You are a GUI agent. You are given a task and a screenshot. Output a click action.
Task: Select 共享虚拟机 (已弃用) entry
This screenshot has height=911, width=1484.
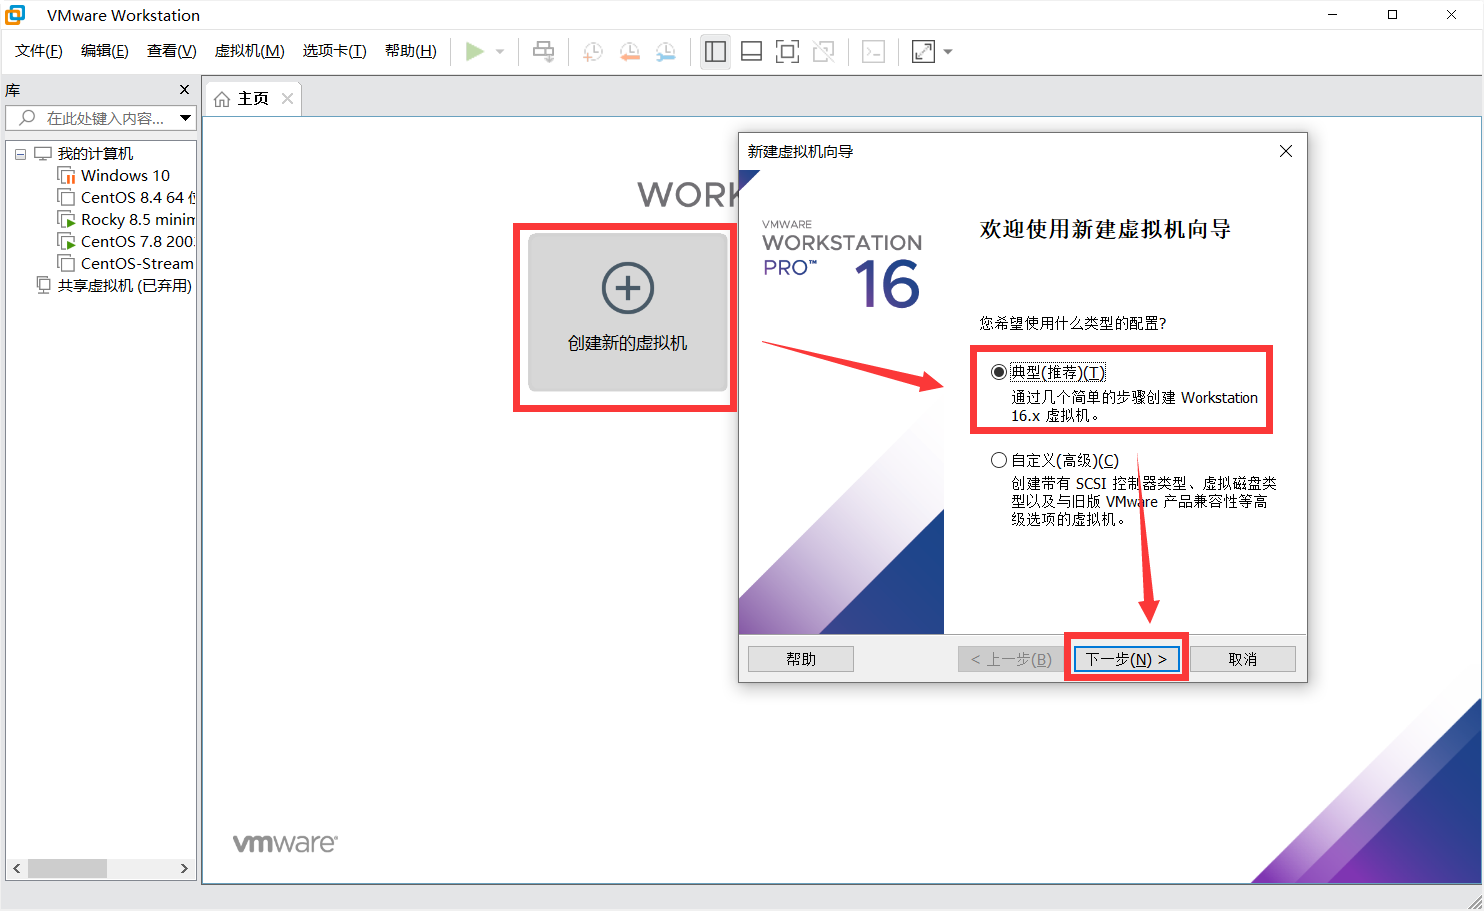click(x=124, y=286)
